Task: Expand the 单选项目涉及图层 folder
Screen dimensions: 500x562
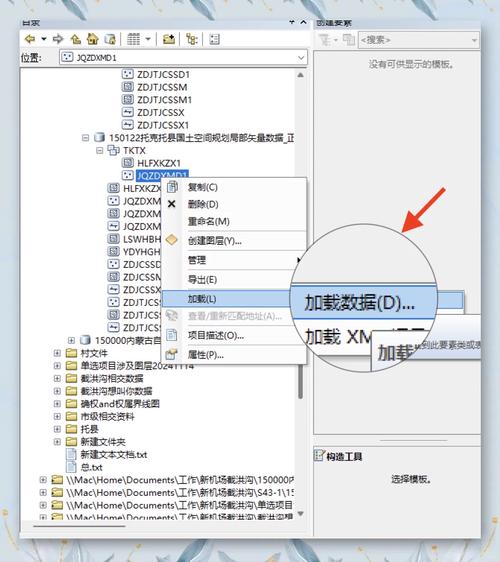Action: click(x=57, y=366)
